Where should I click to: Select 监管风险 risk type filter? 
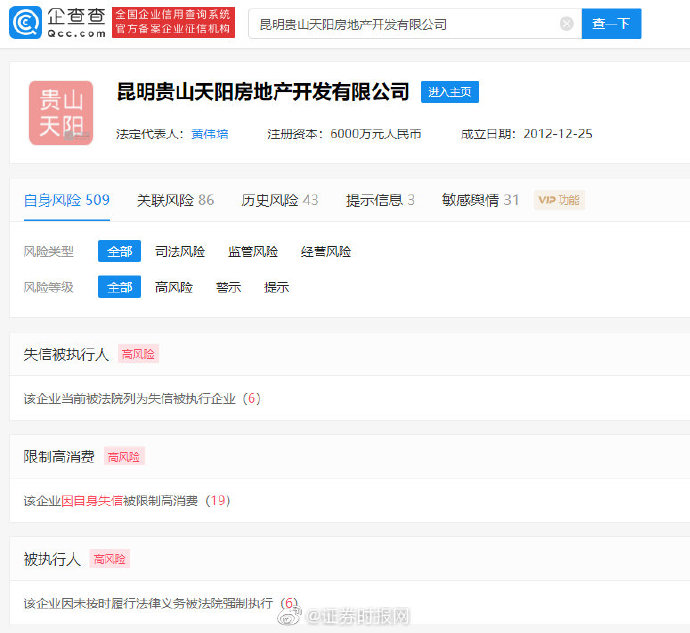(253, 251)
